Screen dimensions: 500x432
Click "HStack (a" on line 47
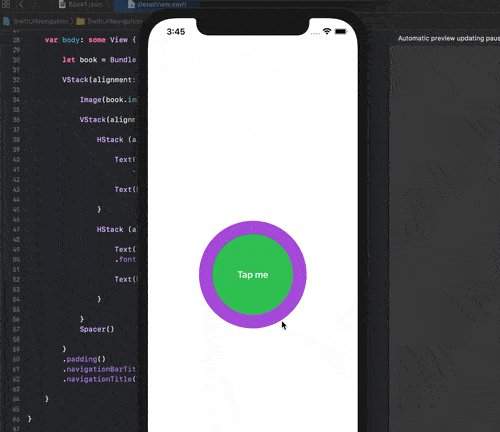(116, 229)
